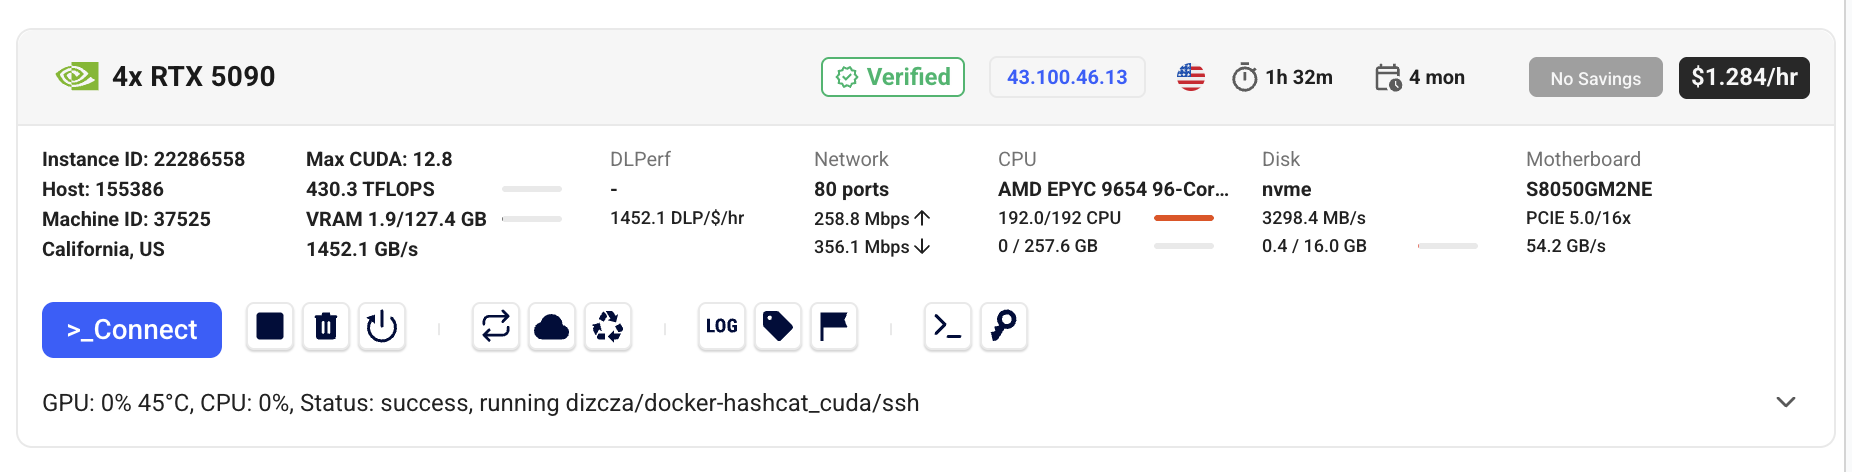Manage SSH keys with the key icon

[1004, 327]
